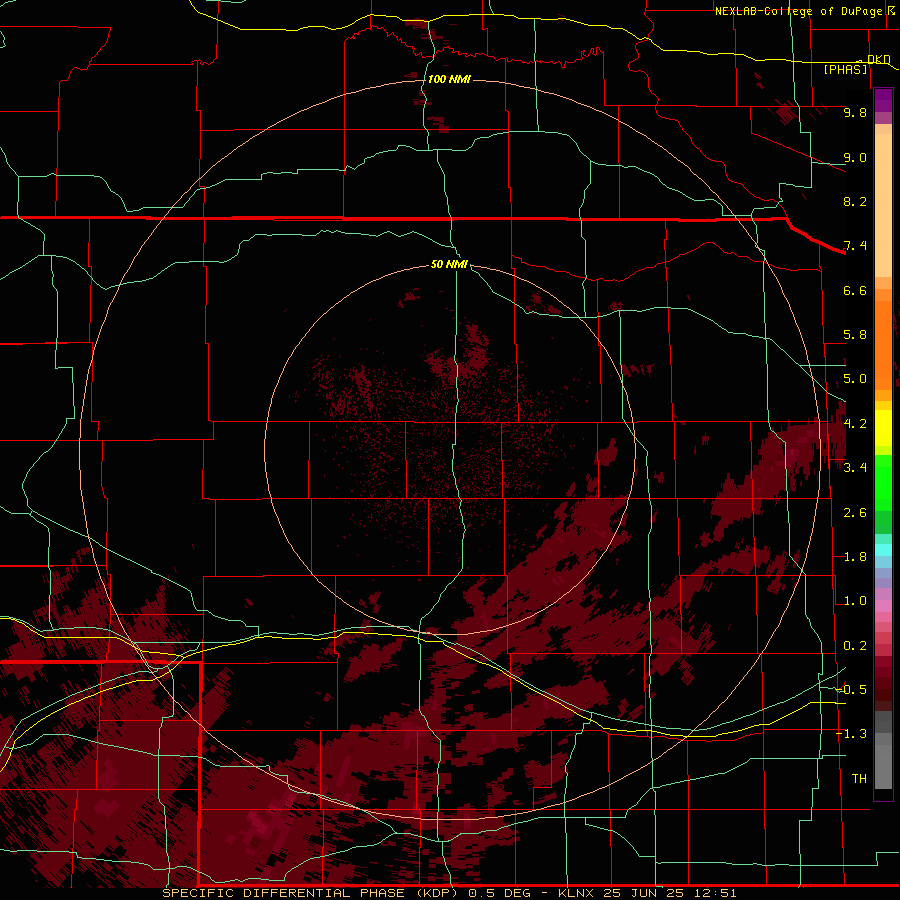The height and width of the screenshot is (900, 900).
Task: Click the '9.0' scale value
Action: click(855, 157)
